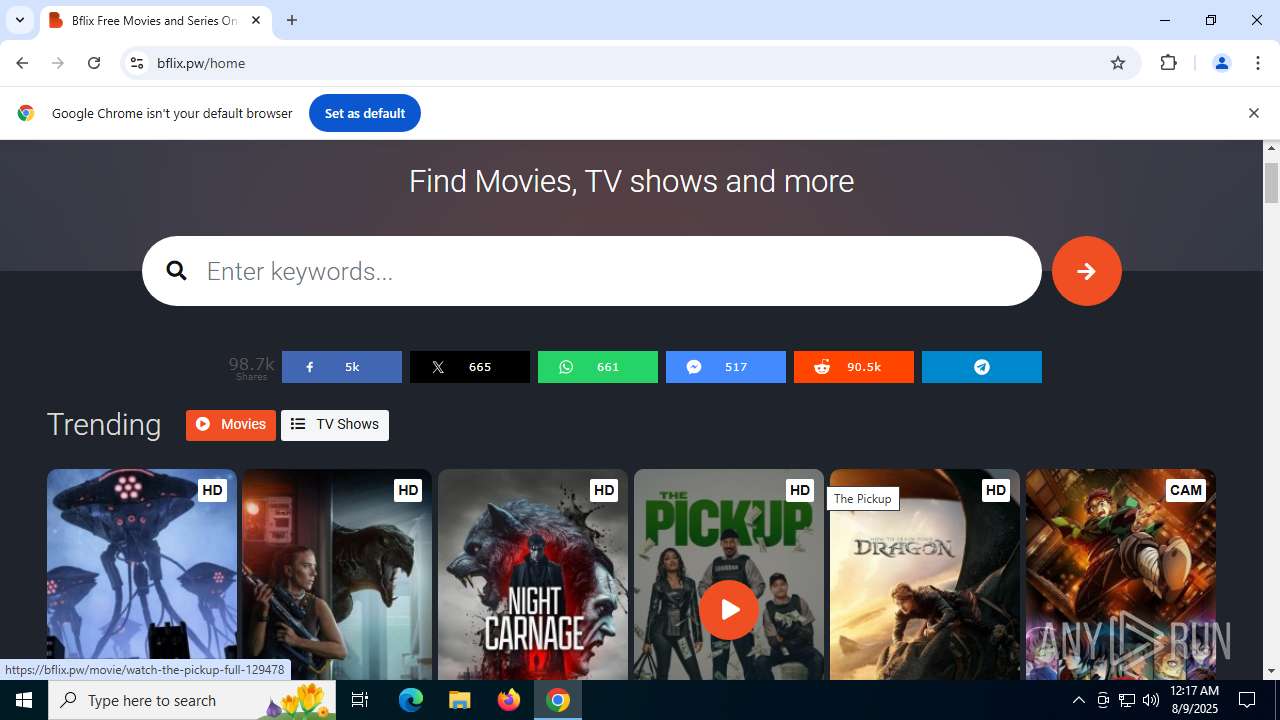Click the page vertical scrollbar thumb

click(1272, 183)
